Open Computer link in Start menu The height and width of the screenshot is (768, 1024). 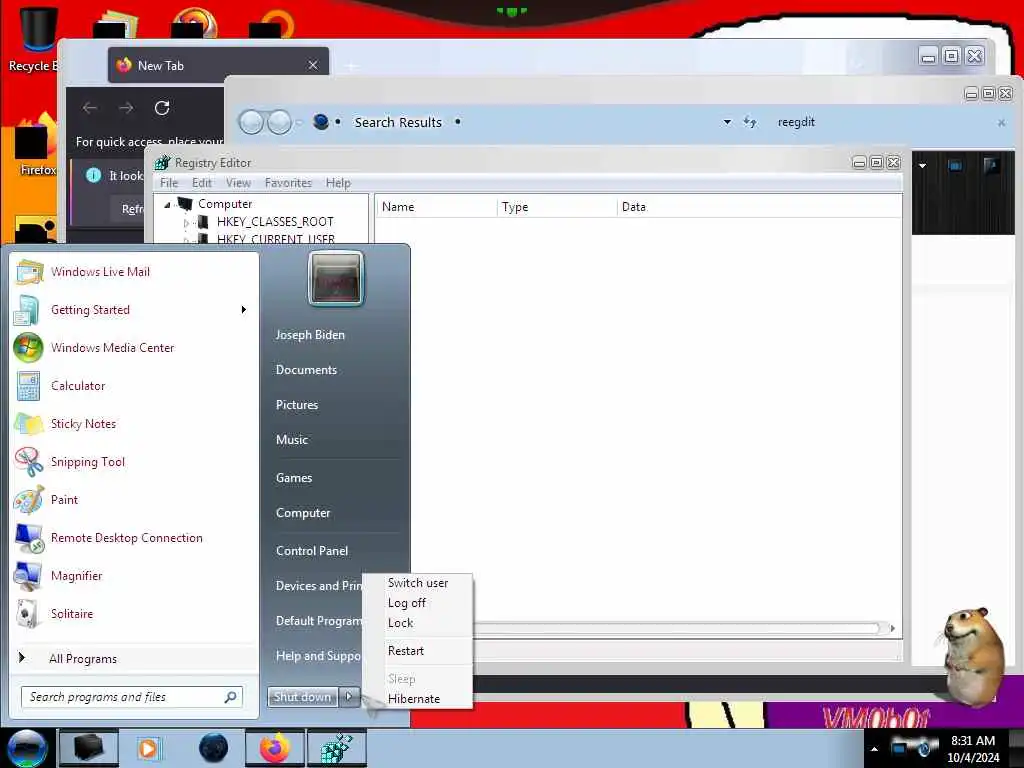303,513
